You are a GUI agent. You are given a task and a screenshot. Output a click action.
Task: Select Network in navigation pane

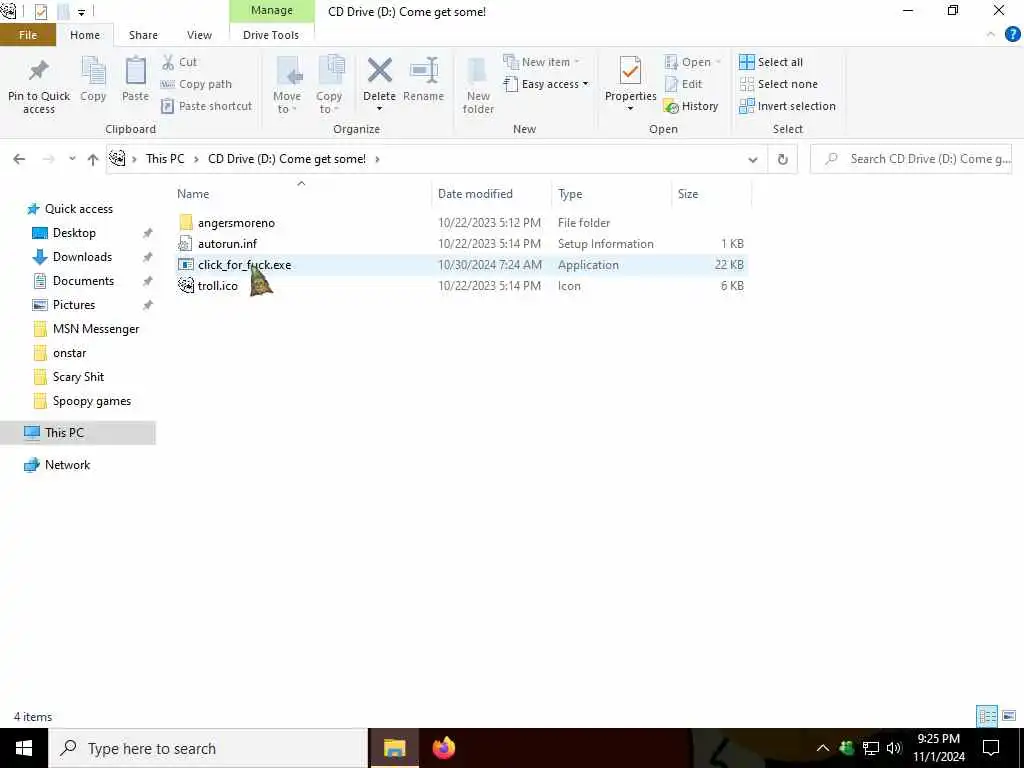pos(67,465)
